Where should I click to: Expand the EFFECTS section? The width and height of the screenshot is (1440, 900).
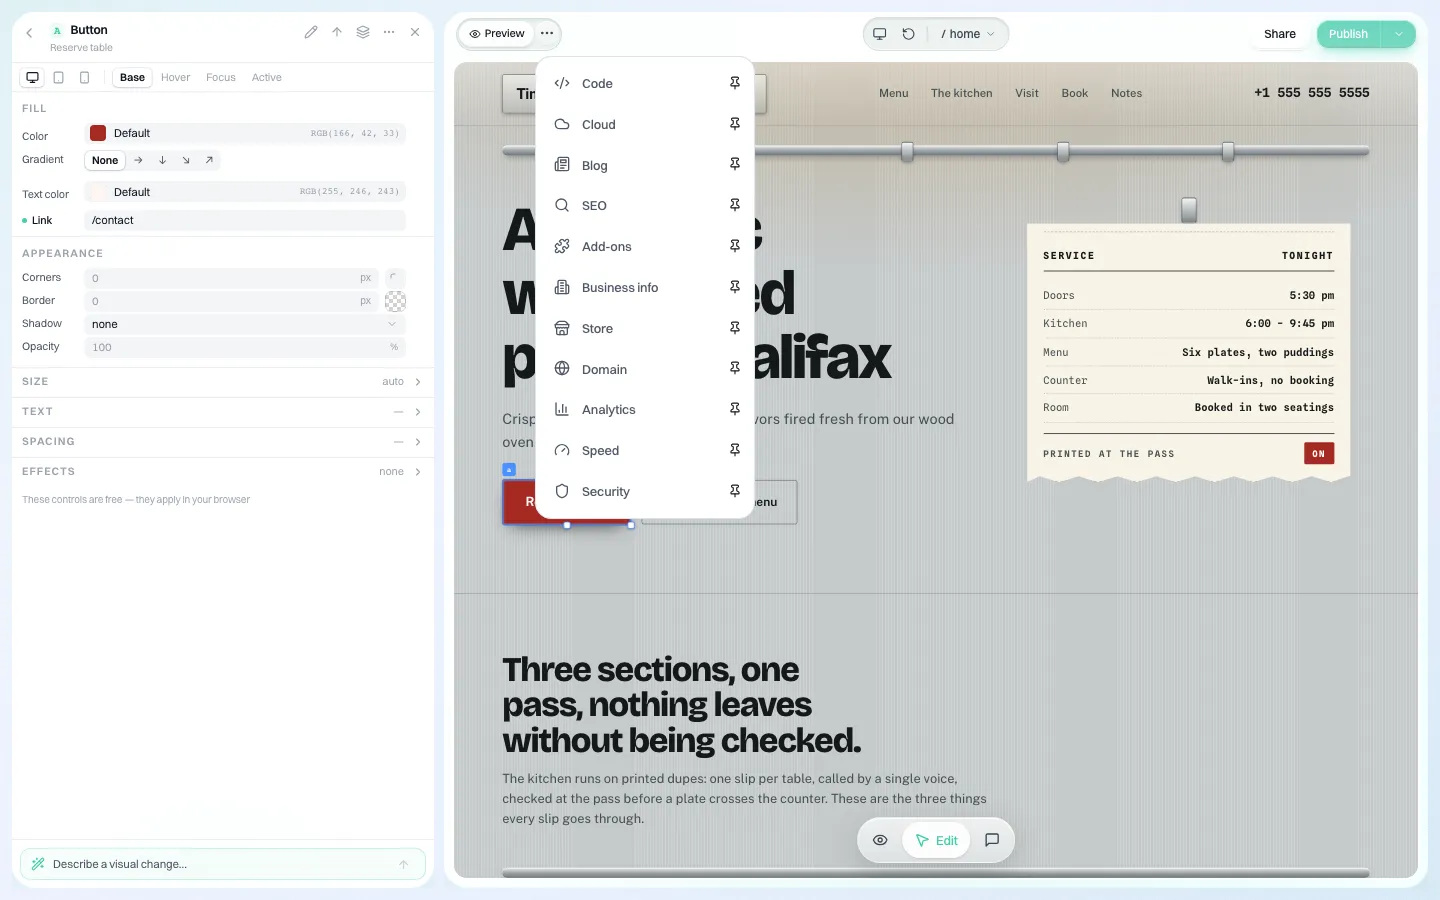click(x=222, y=472)
